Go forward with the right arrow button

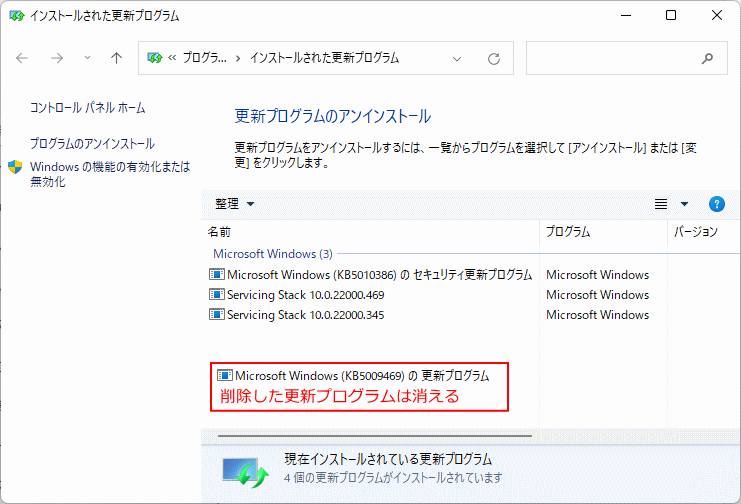click(57, 58)
